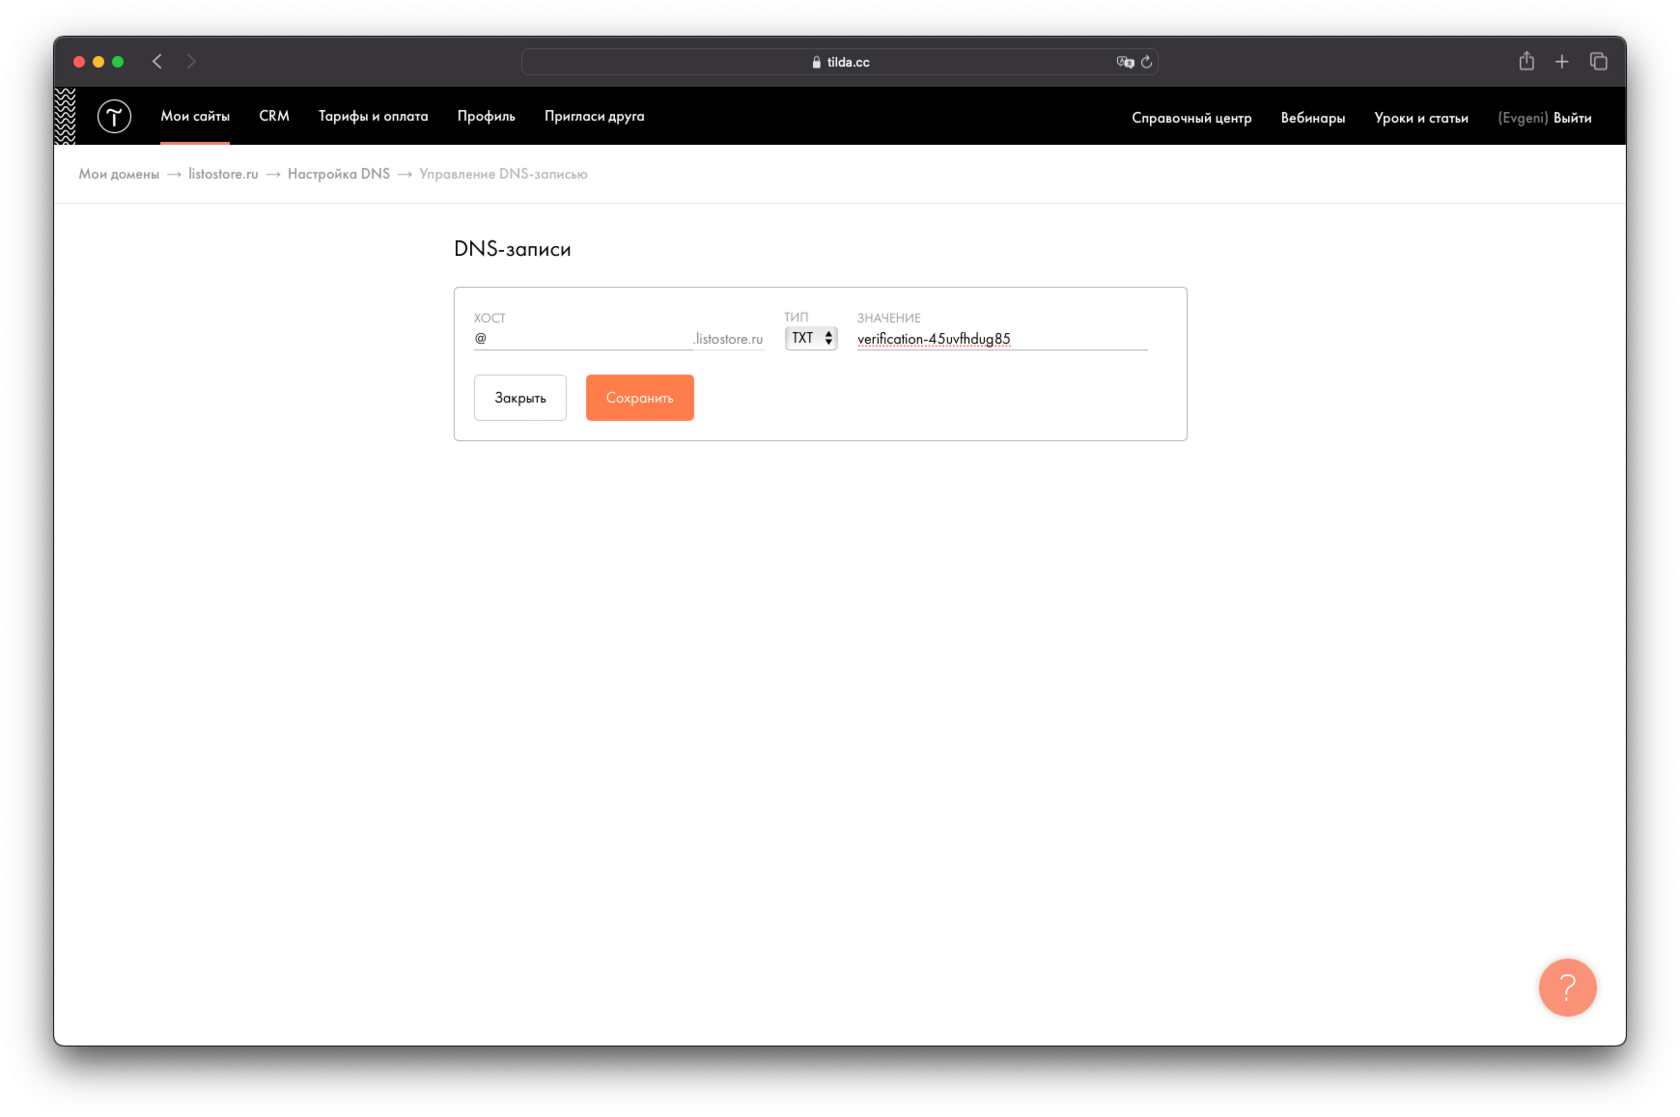Open the Вебинары link
Viewport: 1680px width, 1117px height.
(1312, 118)
